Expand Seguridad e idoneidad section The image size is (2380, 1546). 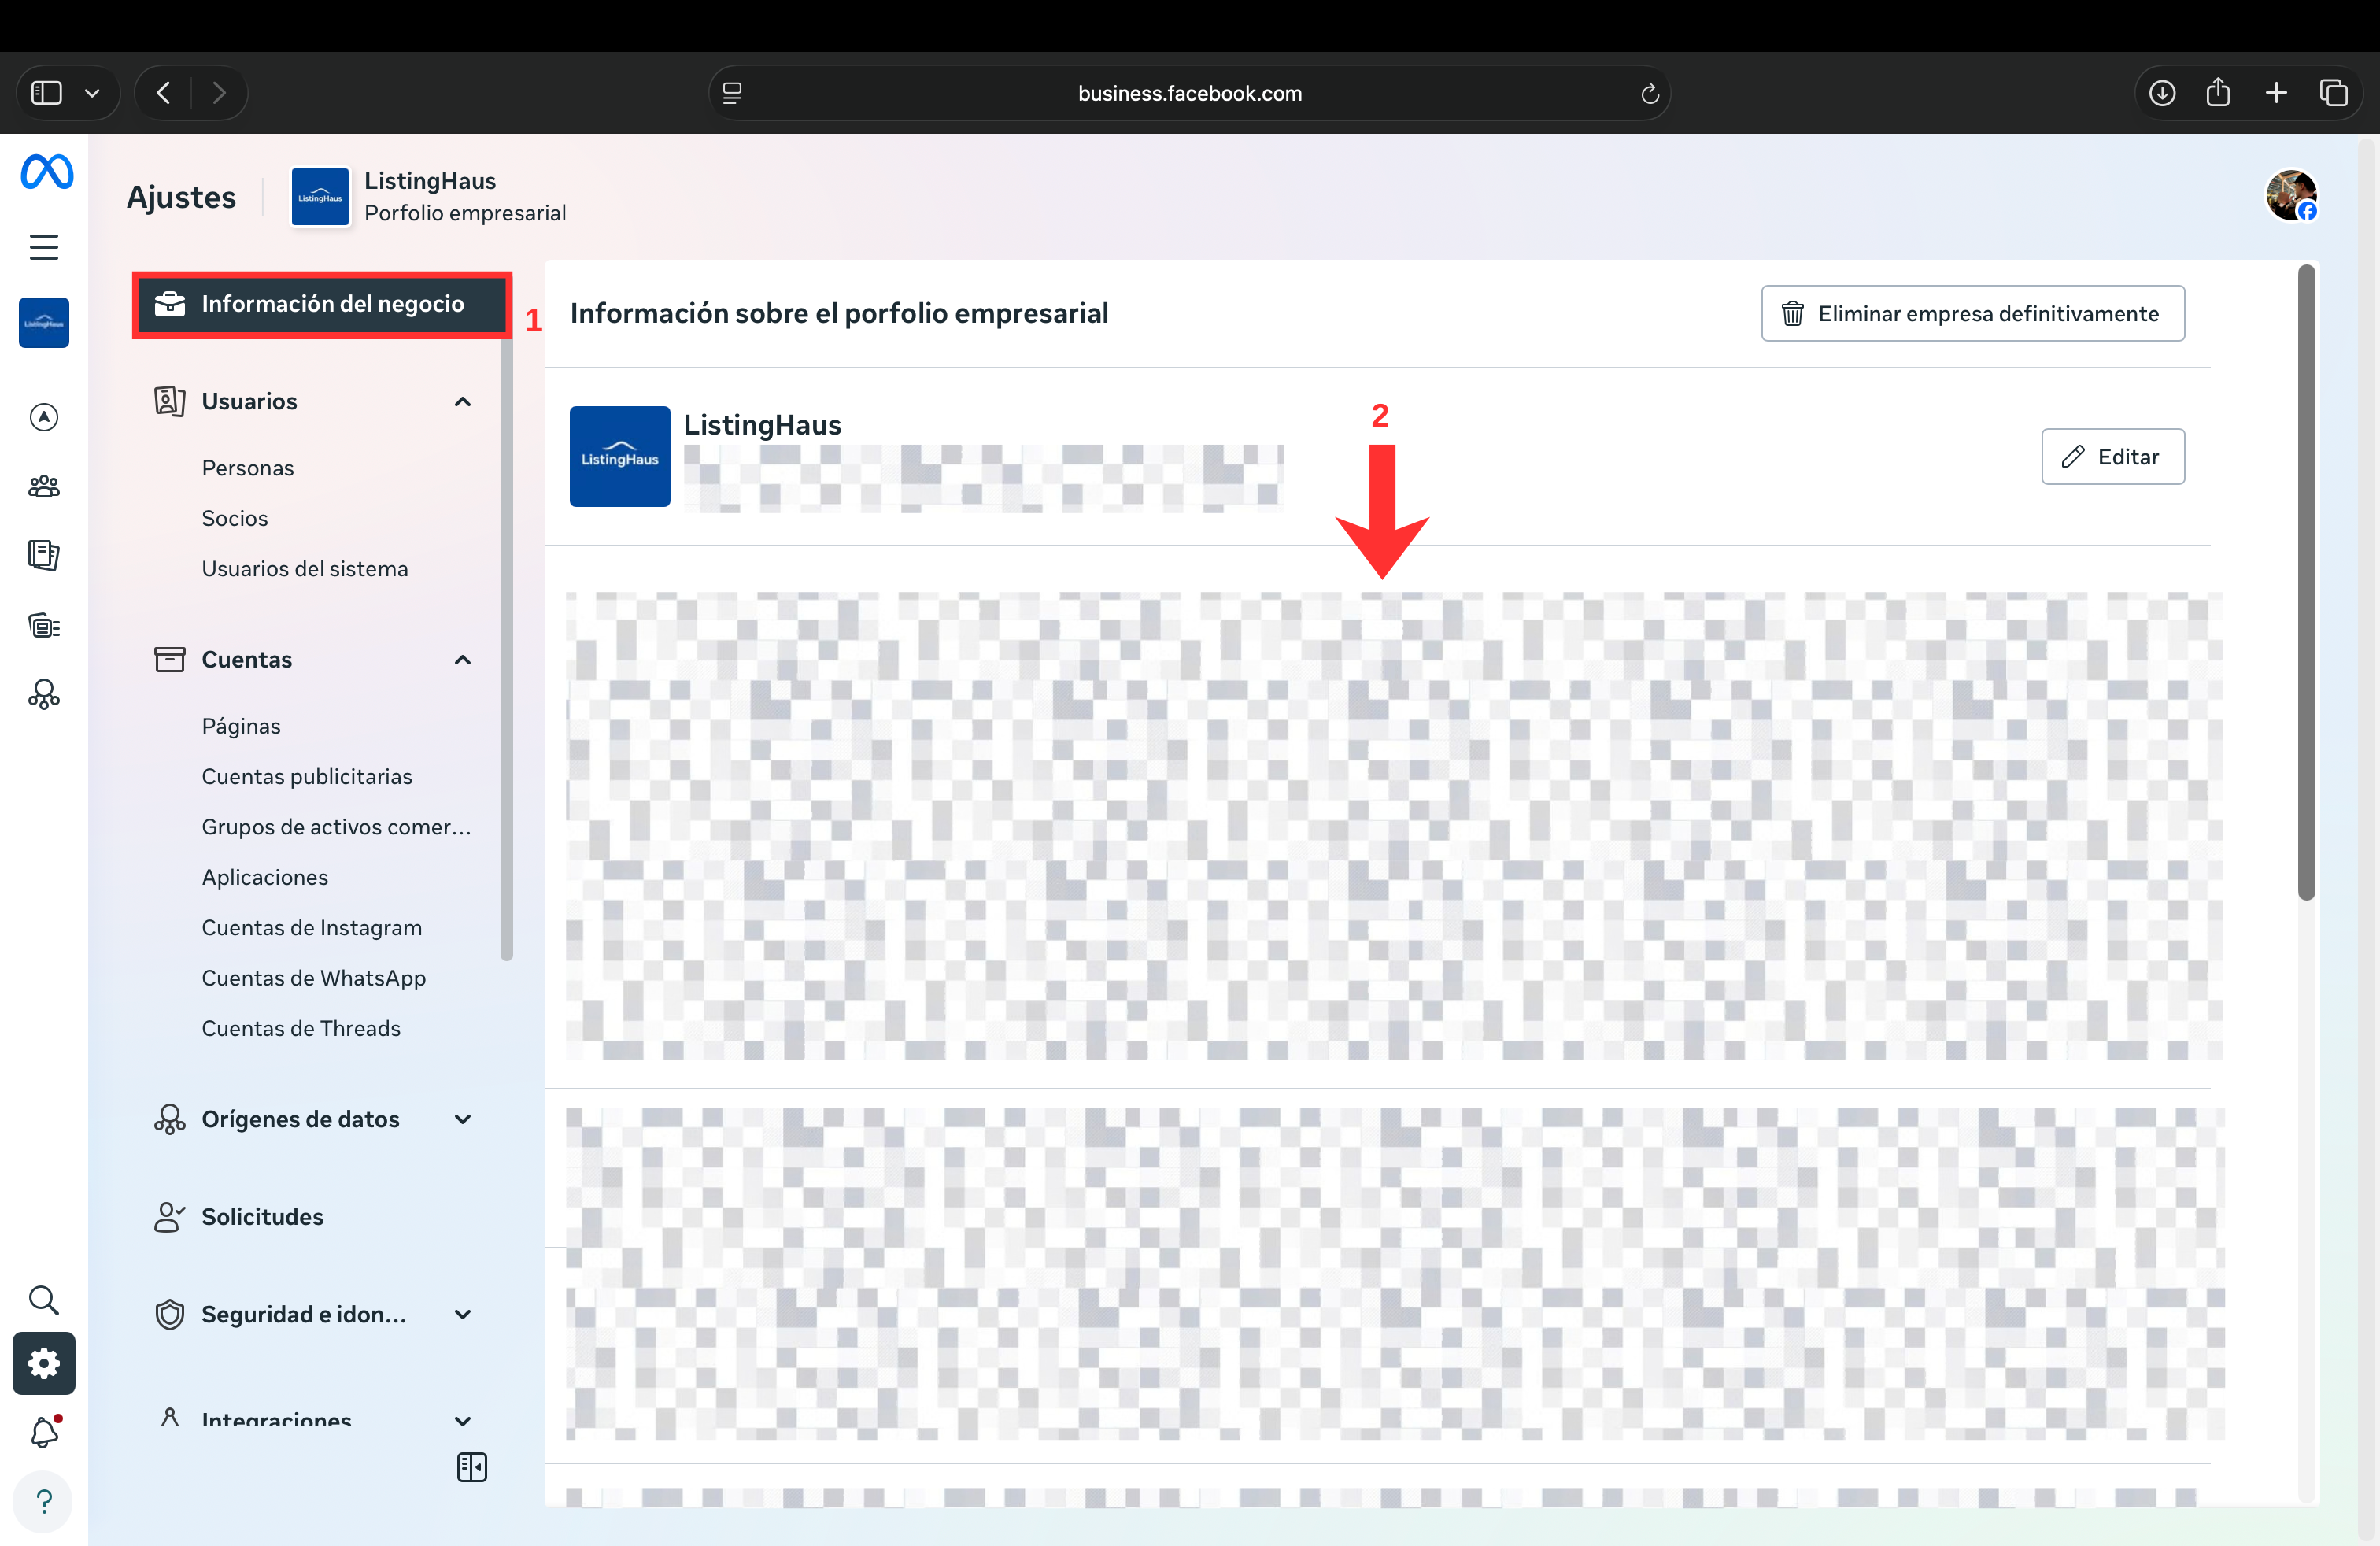462,1314
